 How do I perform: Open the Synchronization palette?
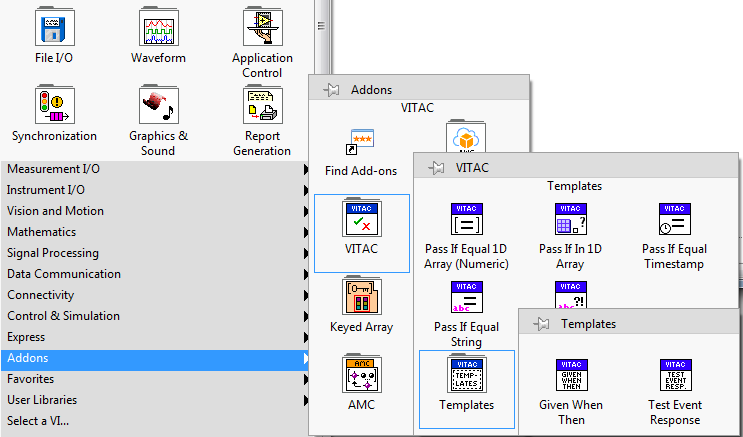[x=54, y=105]
